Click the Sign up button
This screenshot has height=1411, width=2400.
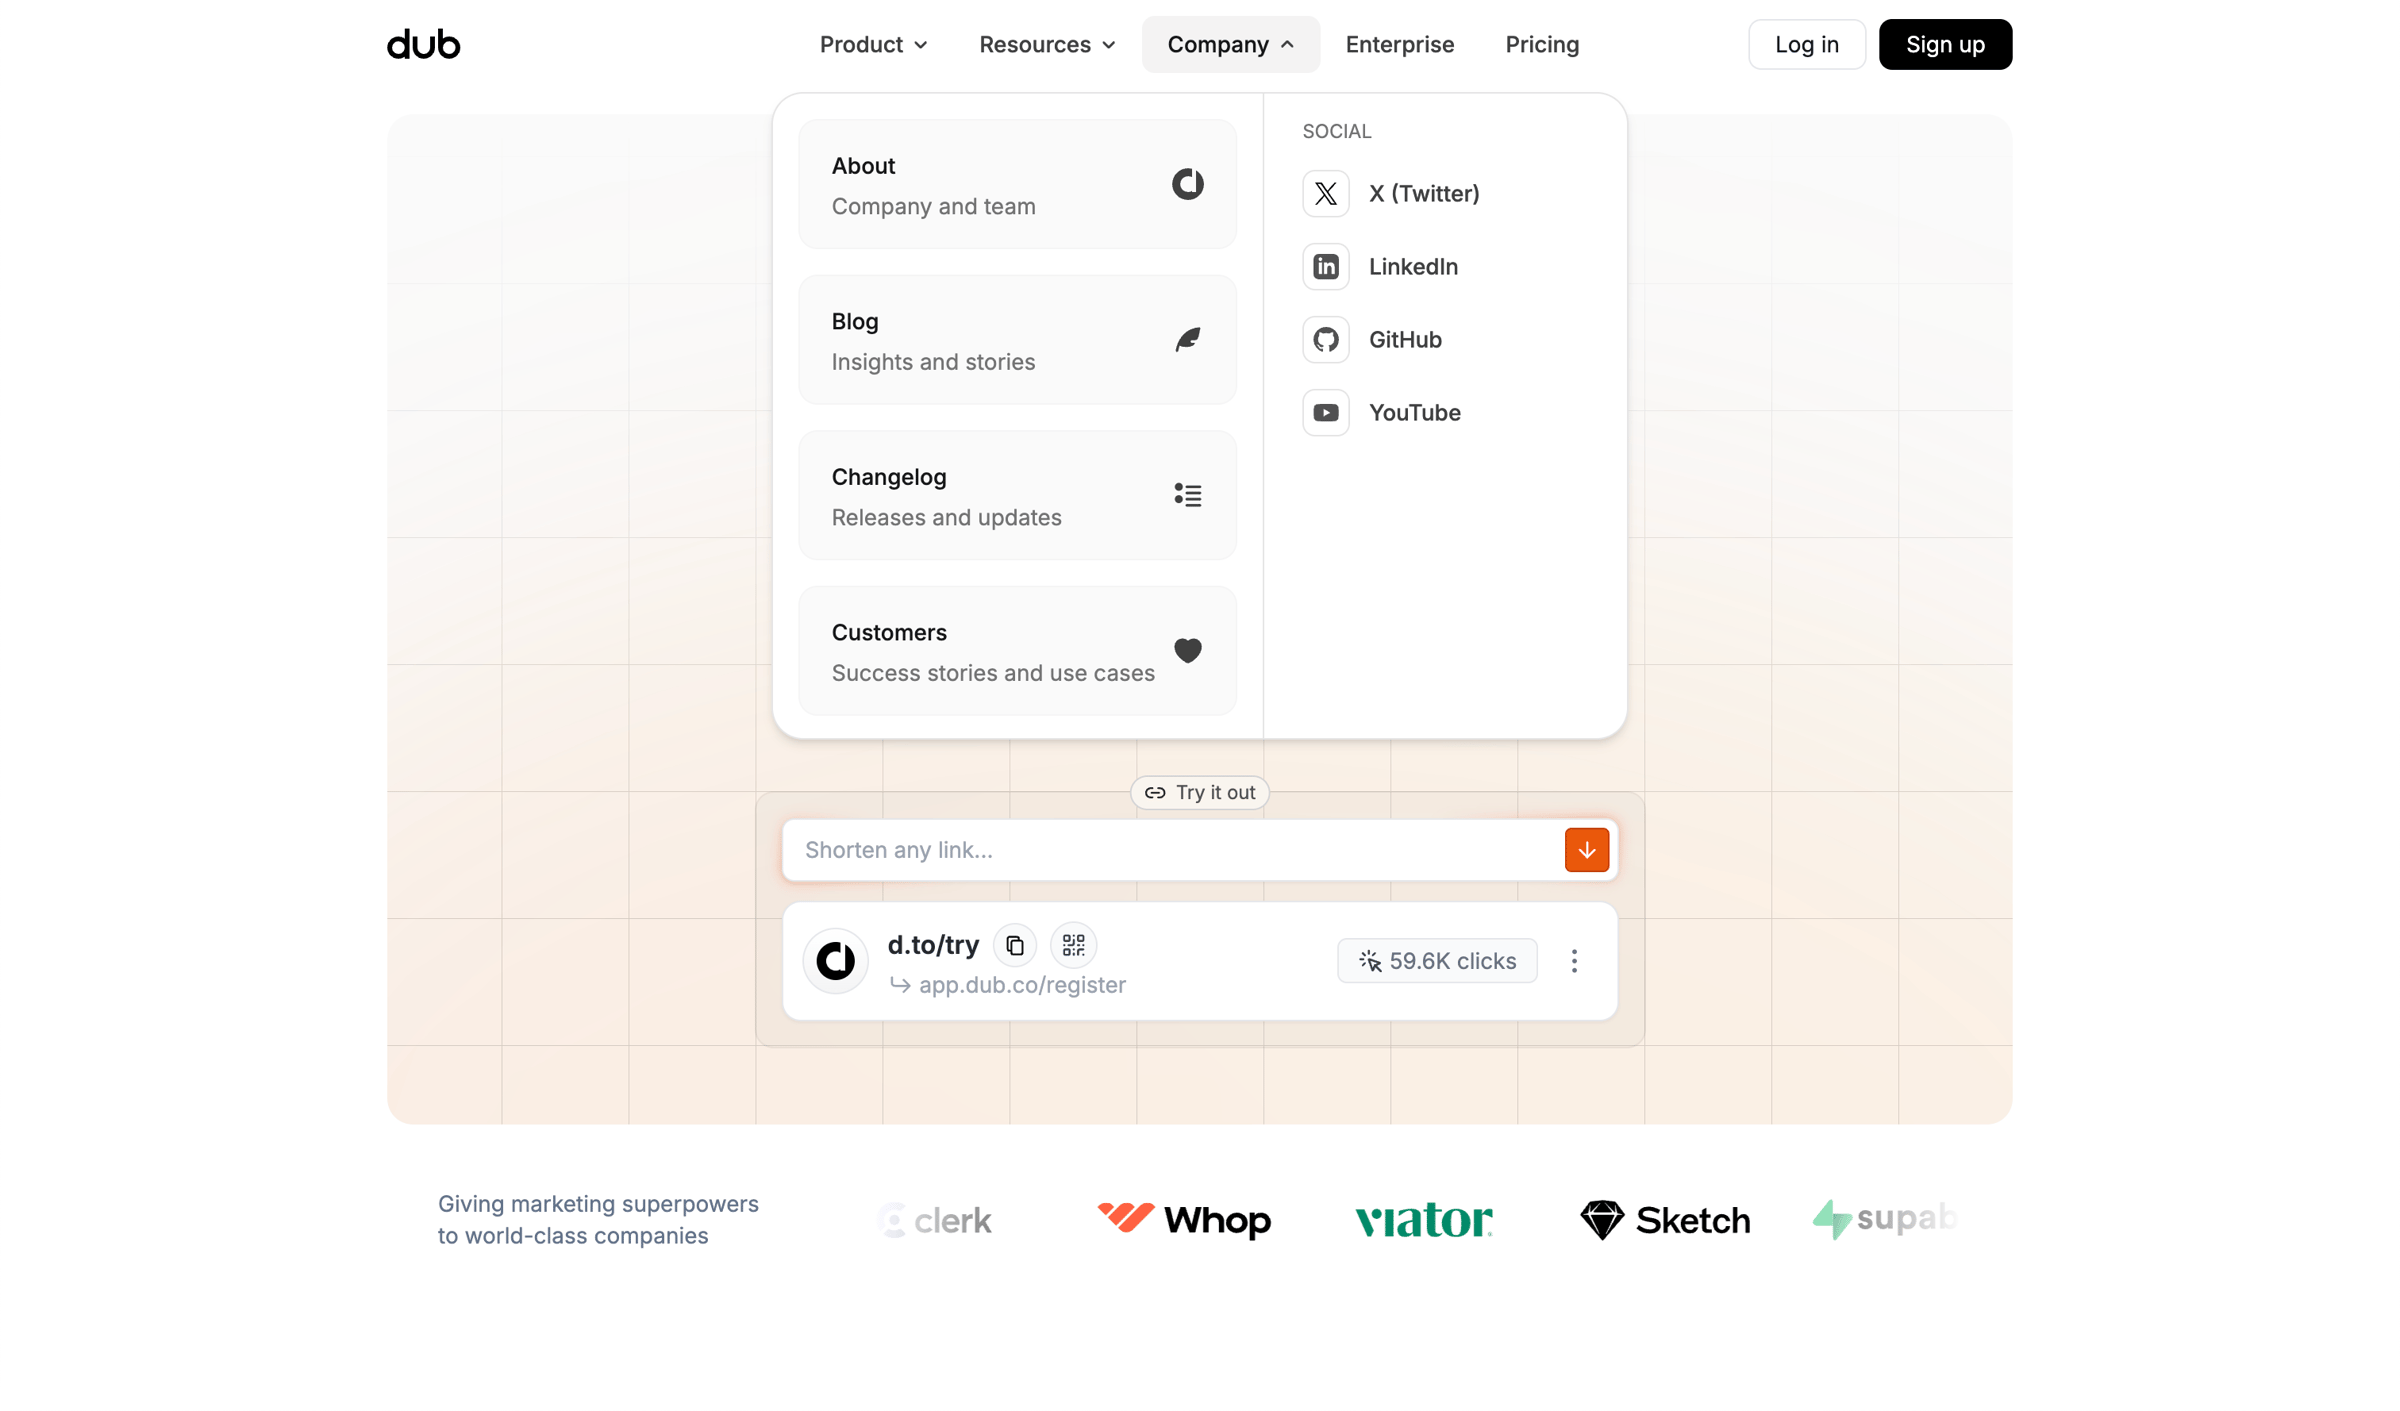pos(1944,44)
